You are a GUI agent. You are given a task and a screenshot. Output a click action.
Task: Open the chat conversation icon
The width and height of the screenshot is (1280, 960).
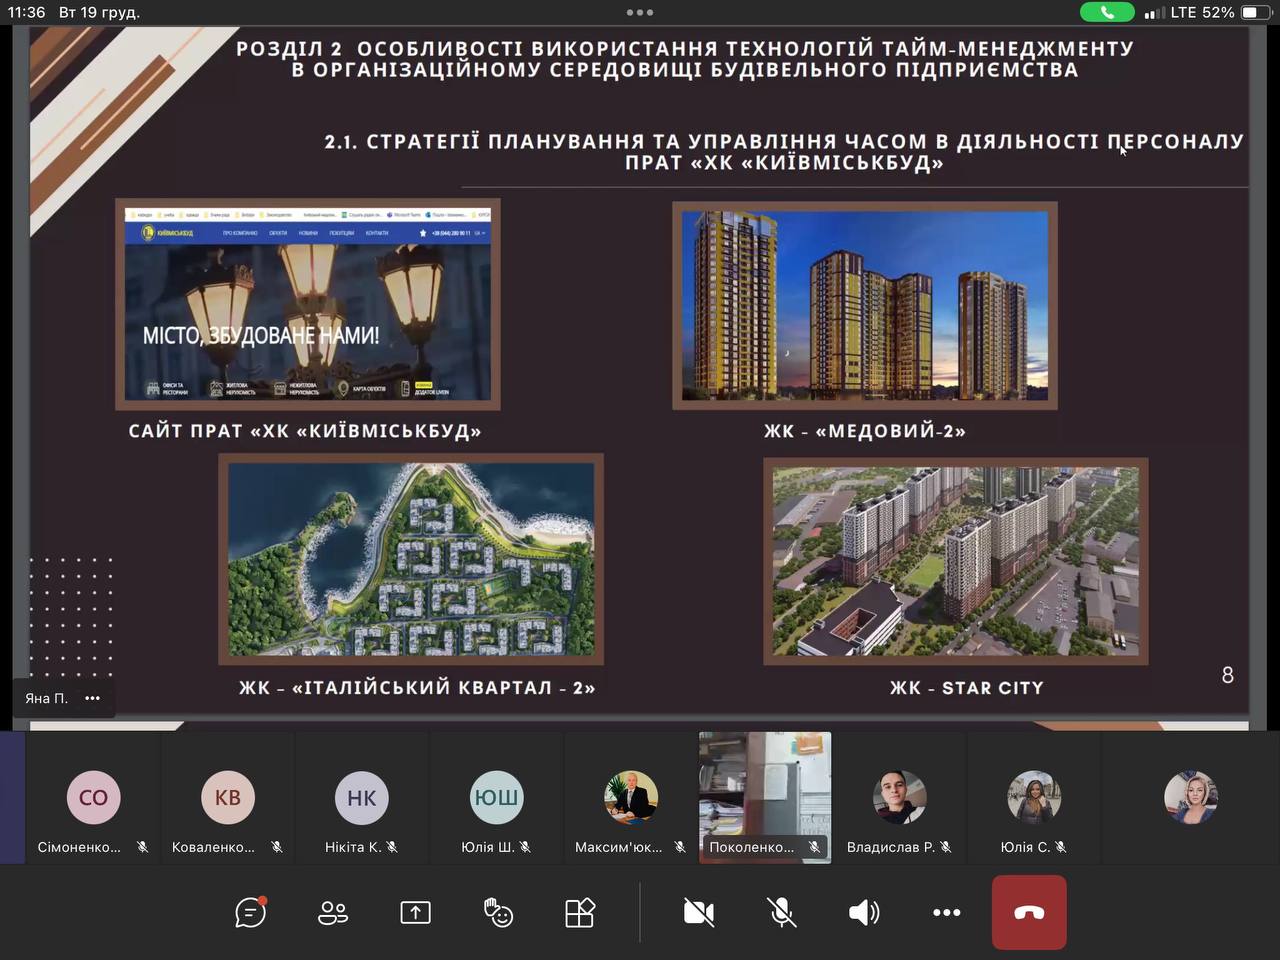[x=250, y=912]
